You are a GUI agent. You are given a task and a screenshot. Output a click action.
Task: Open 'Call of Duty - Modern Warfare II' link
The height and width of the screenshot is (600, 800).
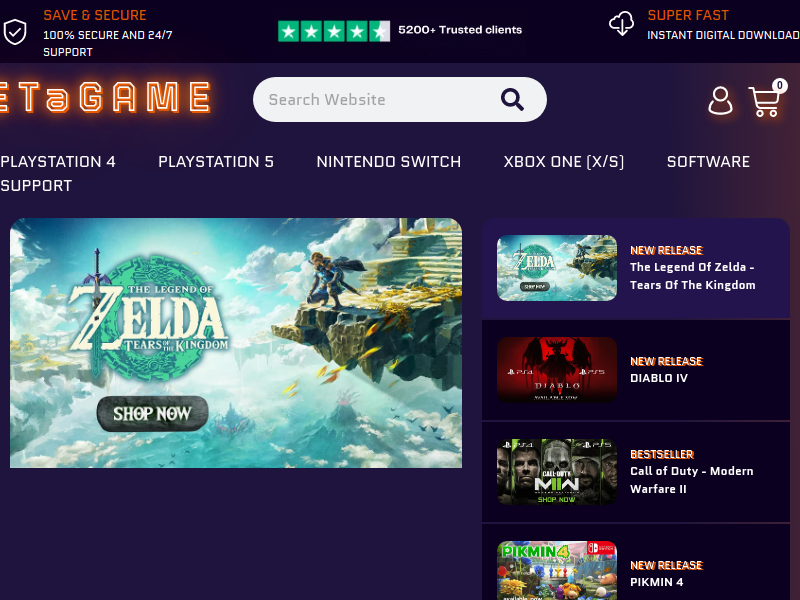tap(691, 480)
